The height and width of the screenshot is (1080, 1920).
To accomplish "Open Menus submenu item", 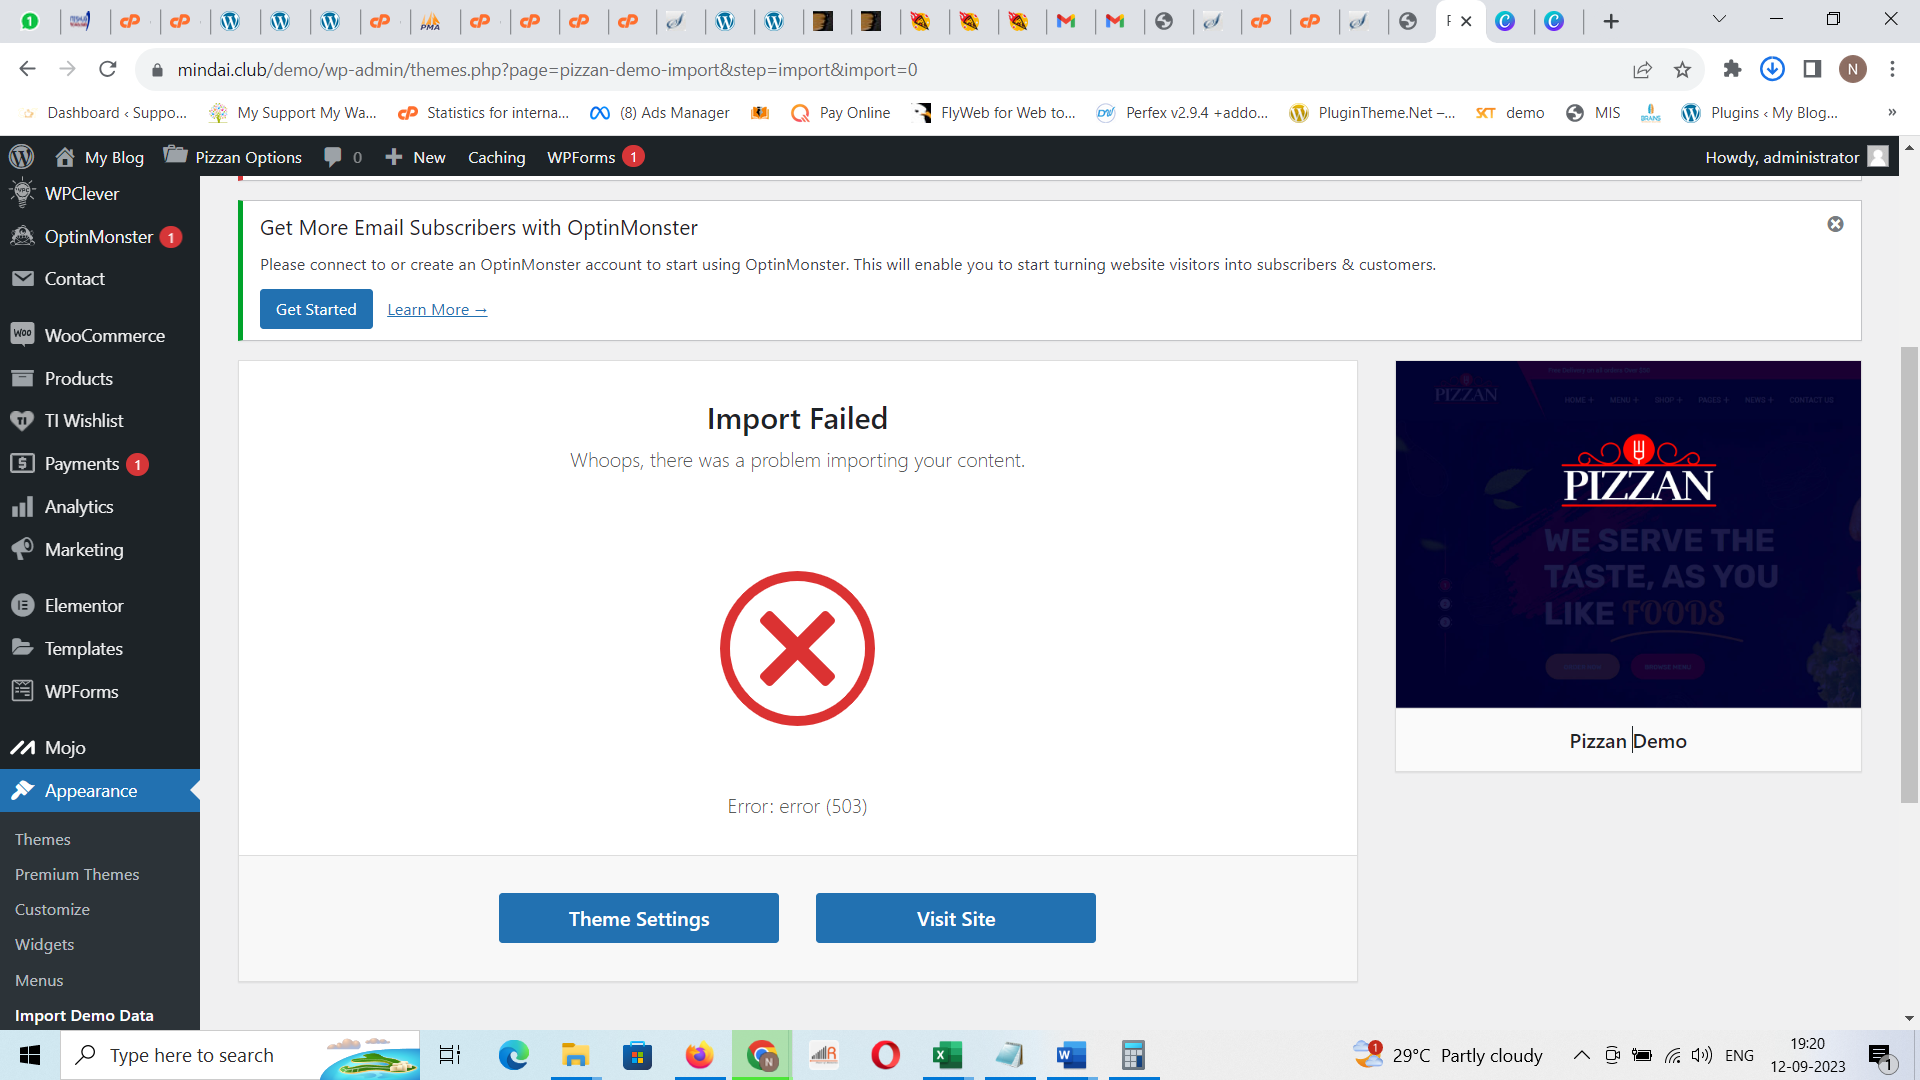I will (x=39, y=981).
